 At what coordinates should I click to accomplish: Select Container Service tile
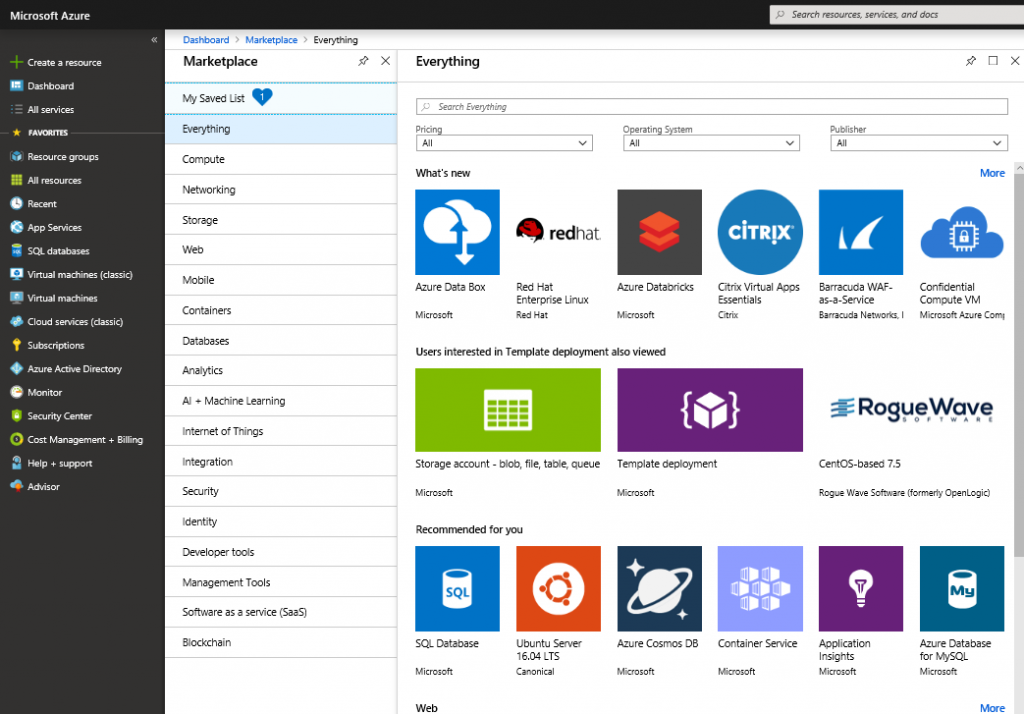[760, 589]
